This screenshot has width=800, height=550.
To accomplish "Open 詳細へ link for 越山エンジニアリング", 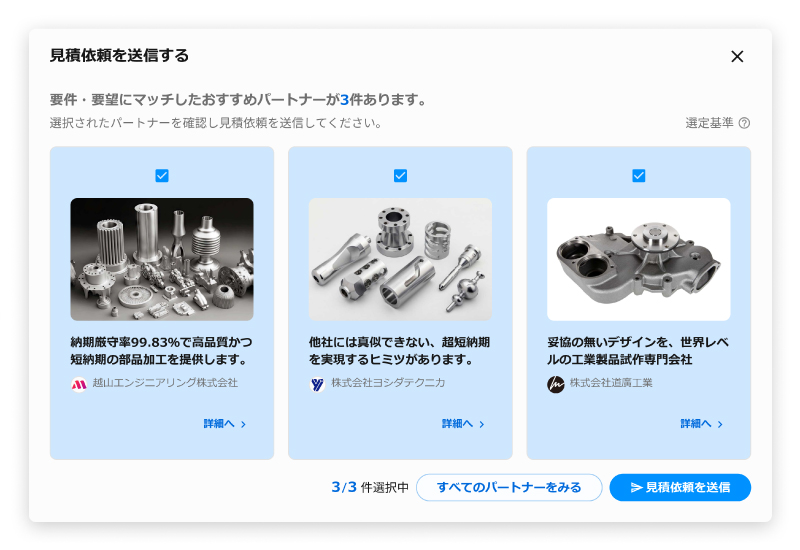I will pos(224,423).
